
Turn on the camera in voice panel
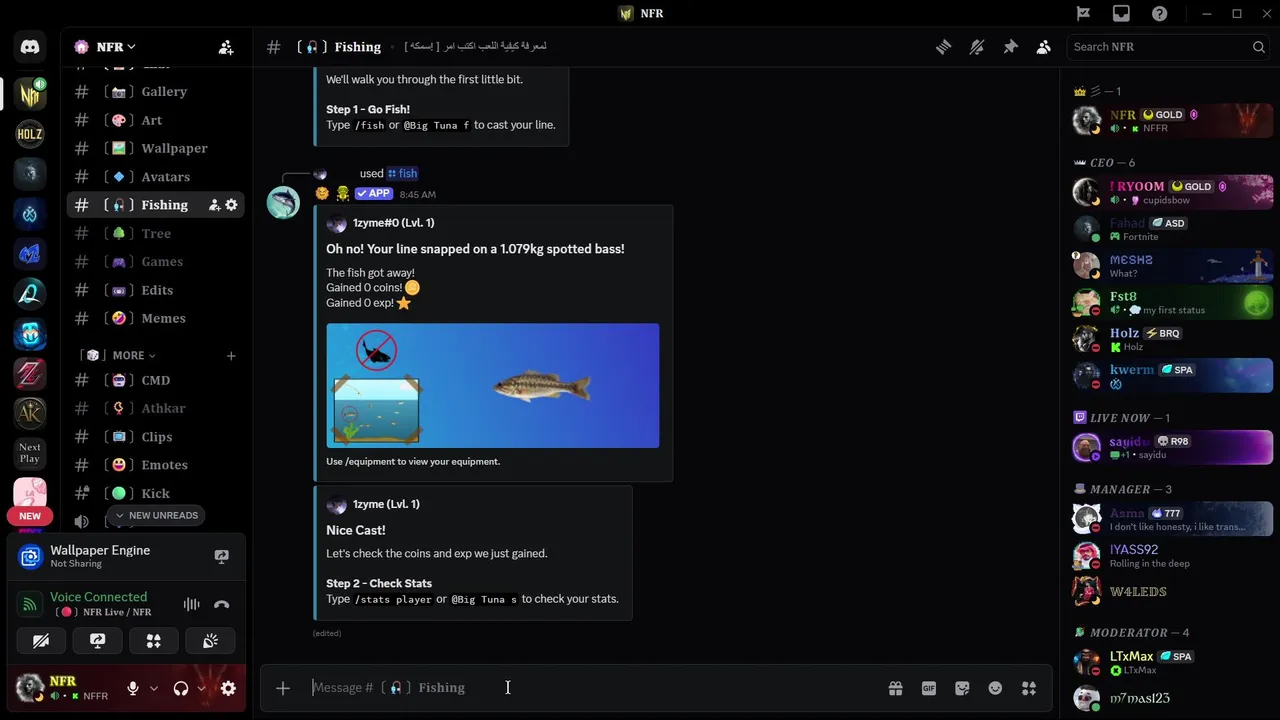[x=41, y=641]
